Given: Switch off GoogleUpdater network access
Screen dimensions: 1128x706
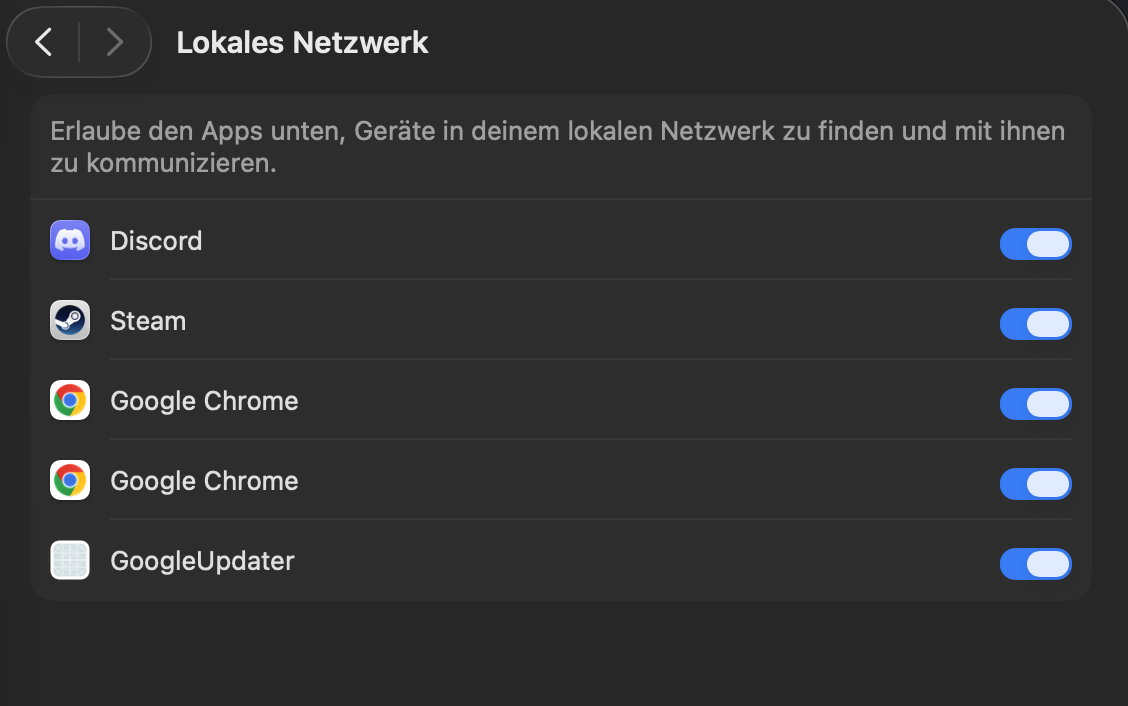Looking at the screenshot, I should tap(1035, 564).
